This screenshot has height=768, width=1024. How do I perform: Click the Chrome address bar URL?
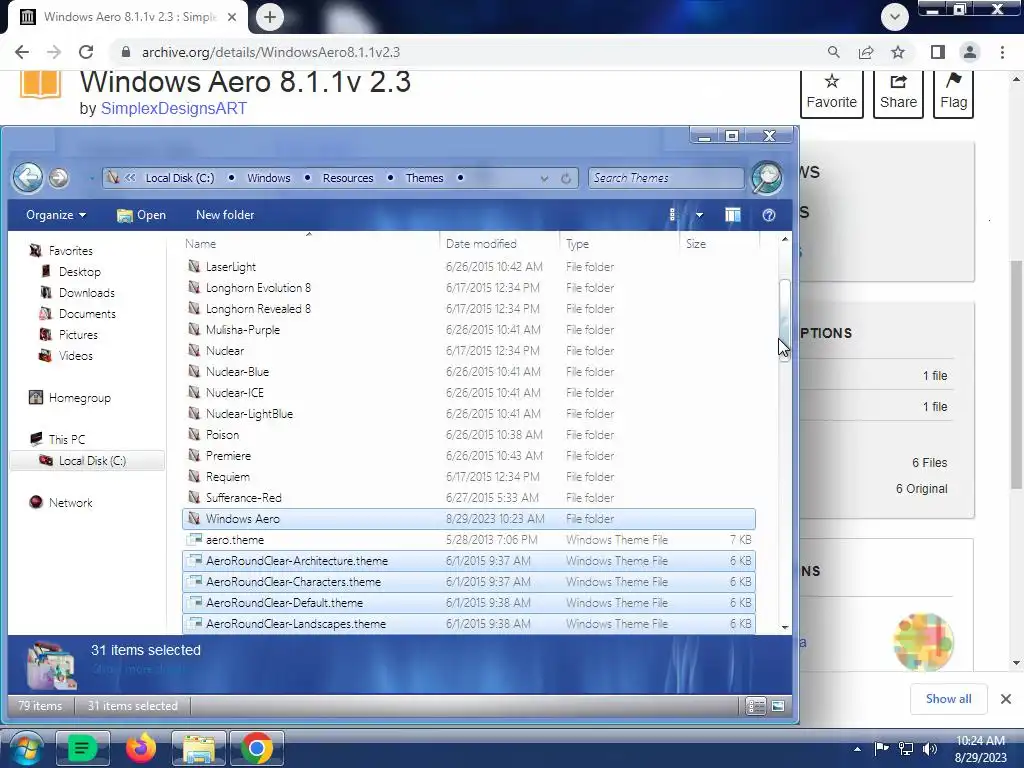click(271, 52)
